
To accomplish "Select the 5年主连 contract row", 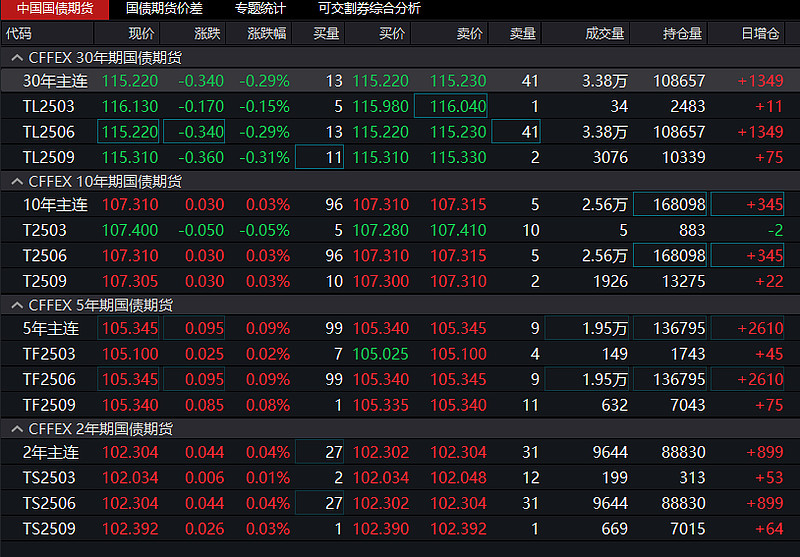I will 400,328.
